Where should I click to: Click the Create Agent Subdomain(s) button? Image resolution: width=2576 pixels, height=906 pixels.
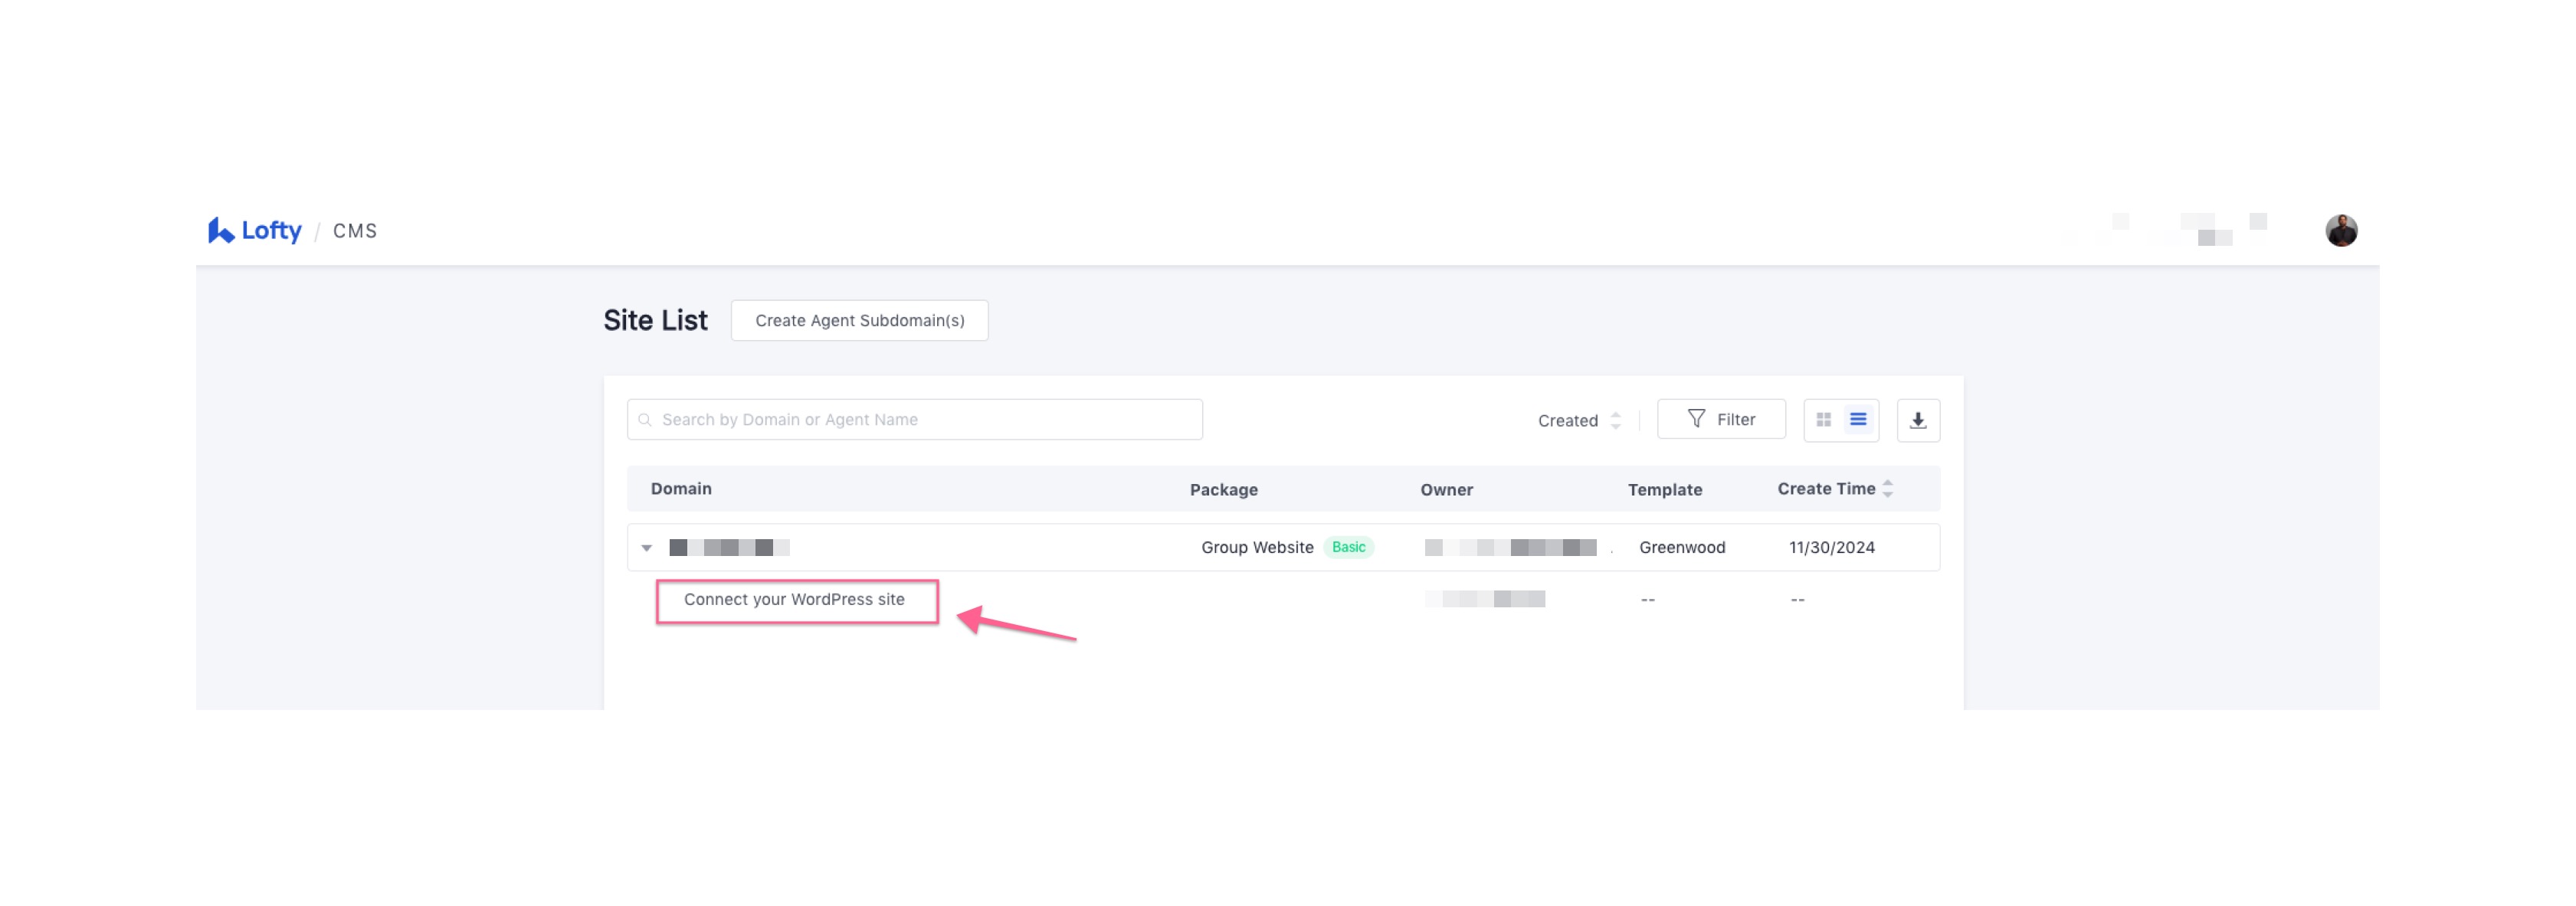coord(859,321)
